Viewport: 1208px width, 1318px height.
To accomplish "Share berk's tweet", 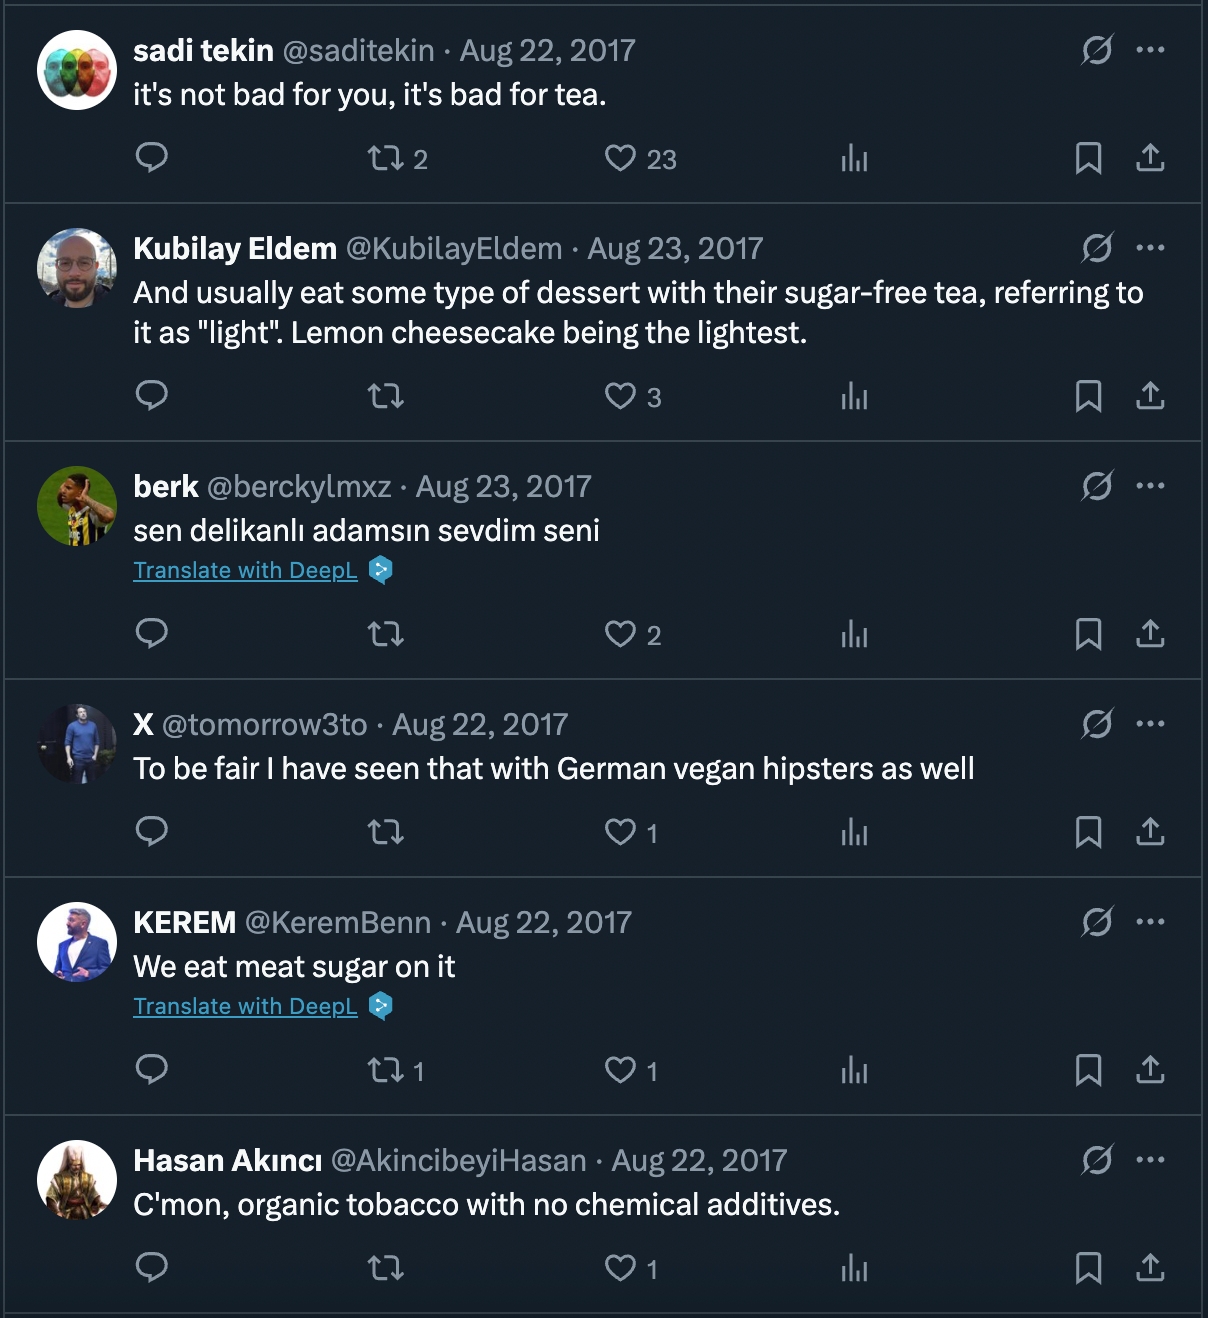I will click(x=1150, y=634).
